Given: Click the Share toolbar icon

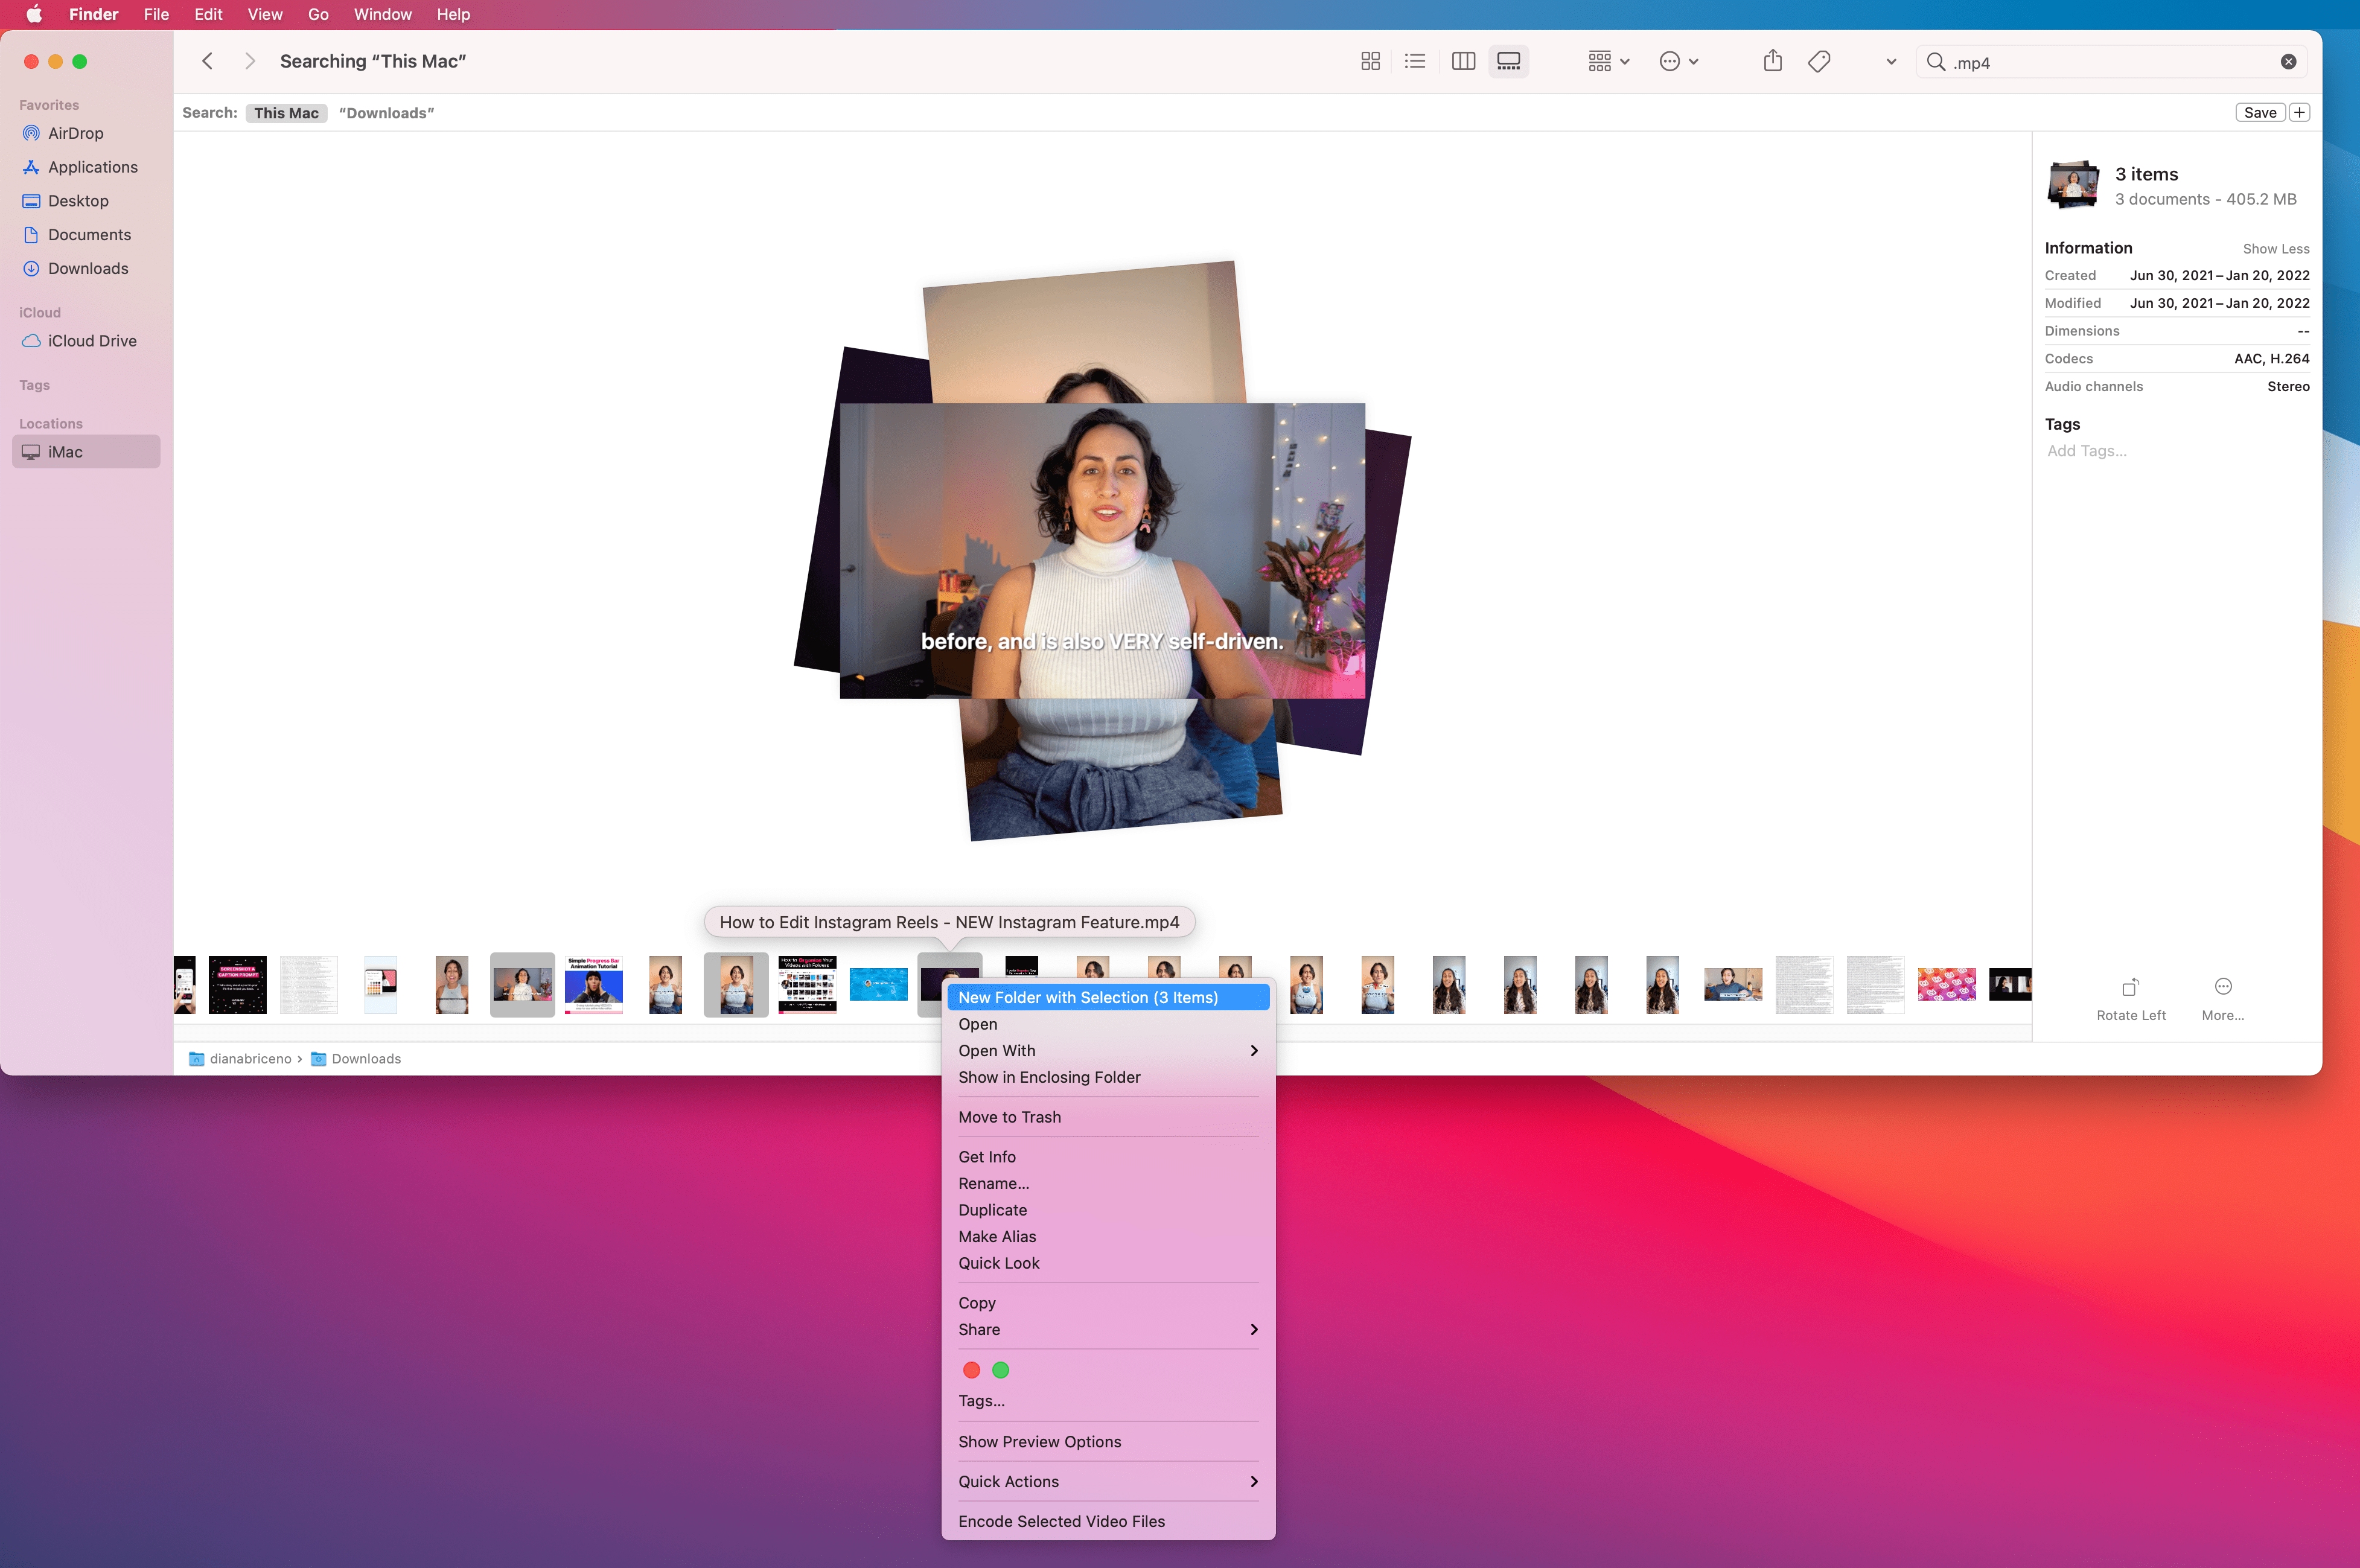Looking at the screenshot, I should [1773, 62].
